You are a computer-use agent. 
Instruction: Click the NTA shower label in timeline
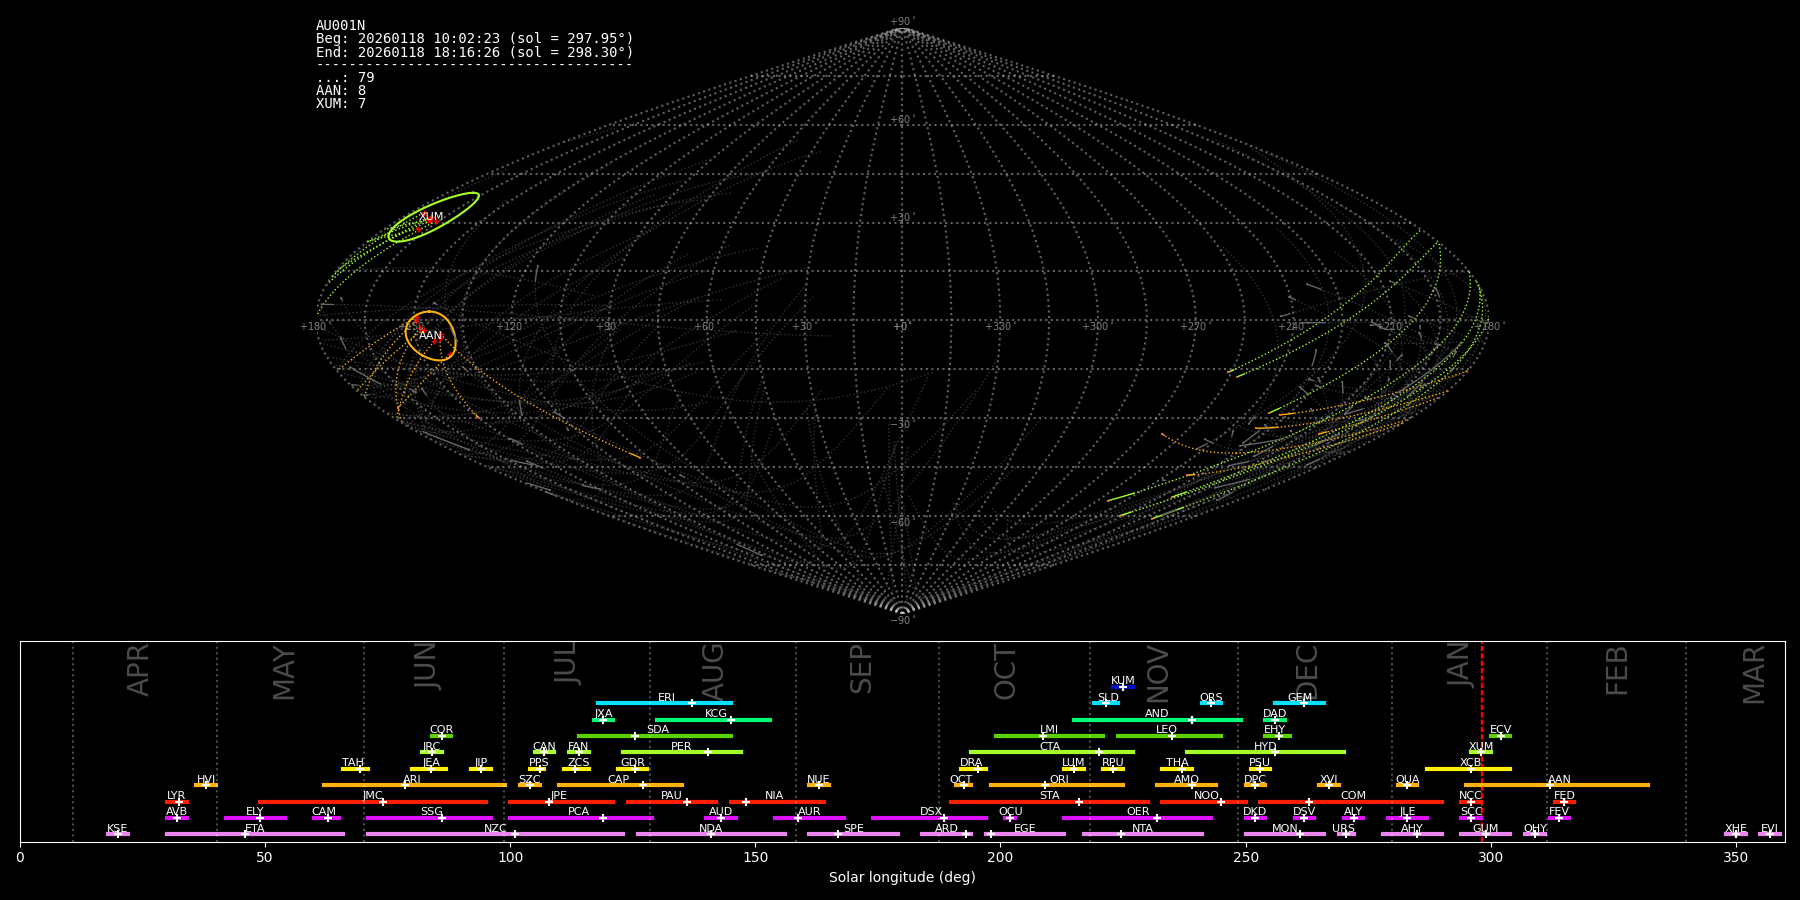click(1143, 829)
